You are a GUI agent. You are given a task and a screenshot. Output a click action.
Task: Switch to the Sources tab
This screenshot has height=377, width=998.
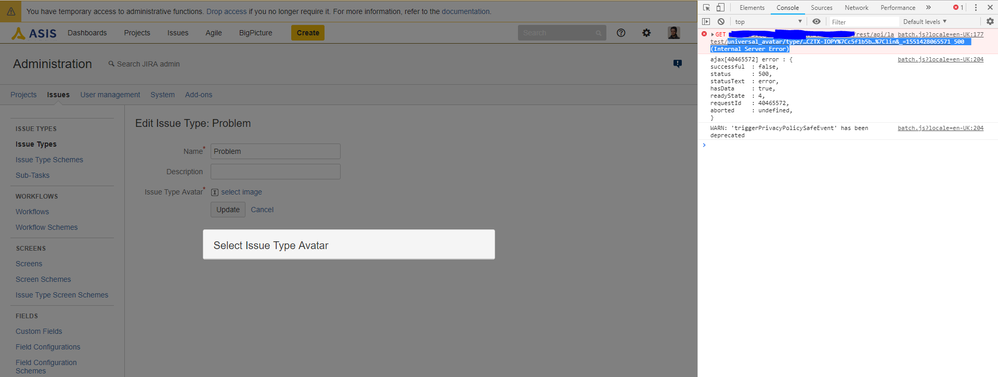pos(821,8)
